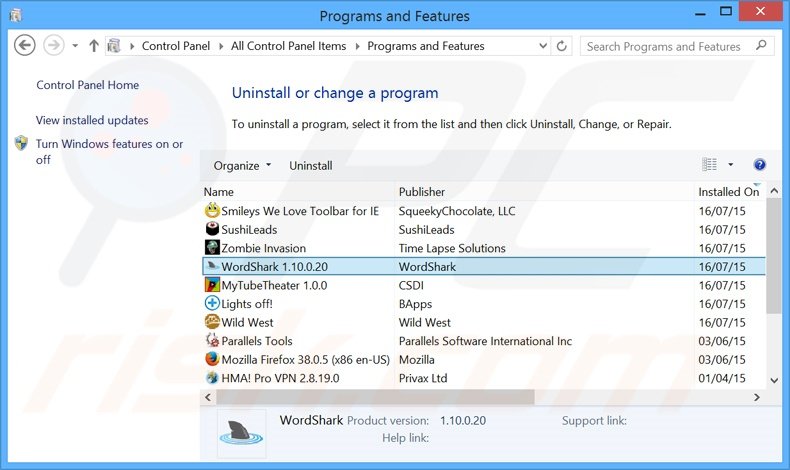Open the Help question mark icon

click(759, 165)
